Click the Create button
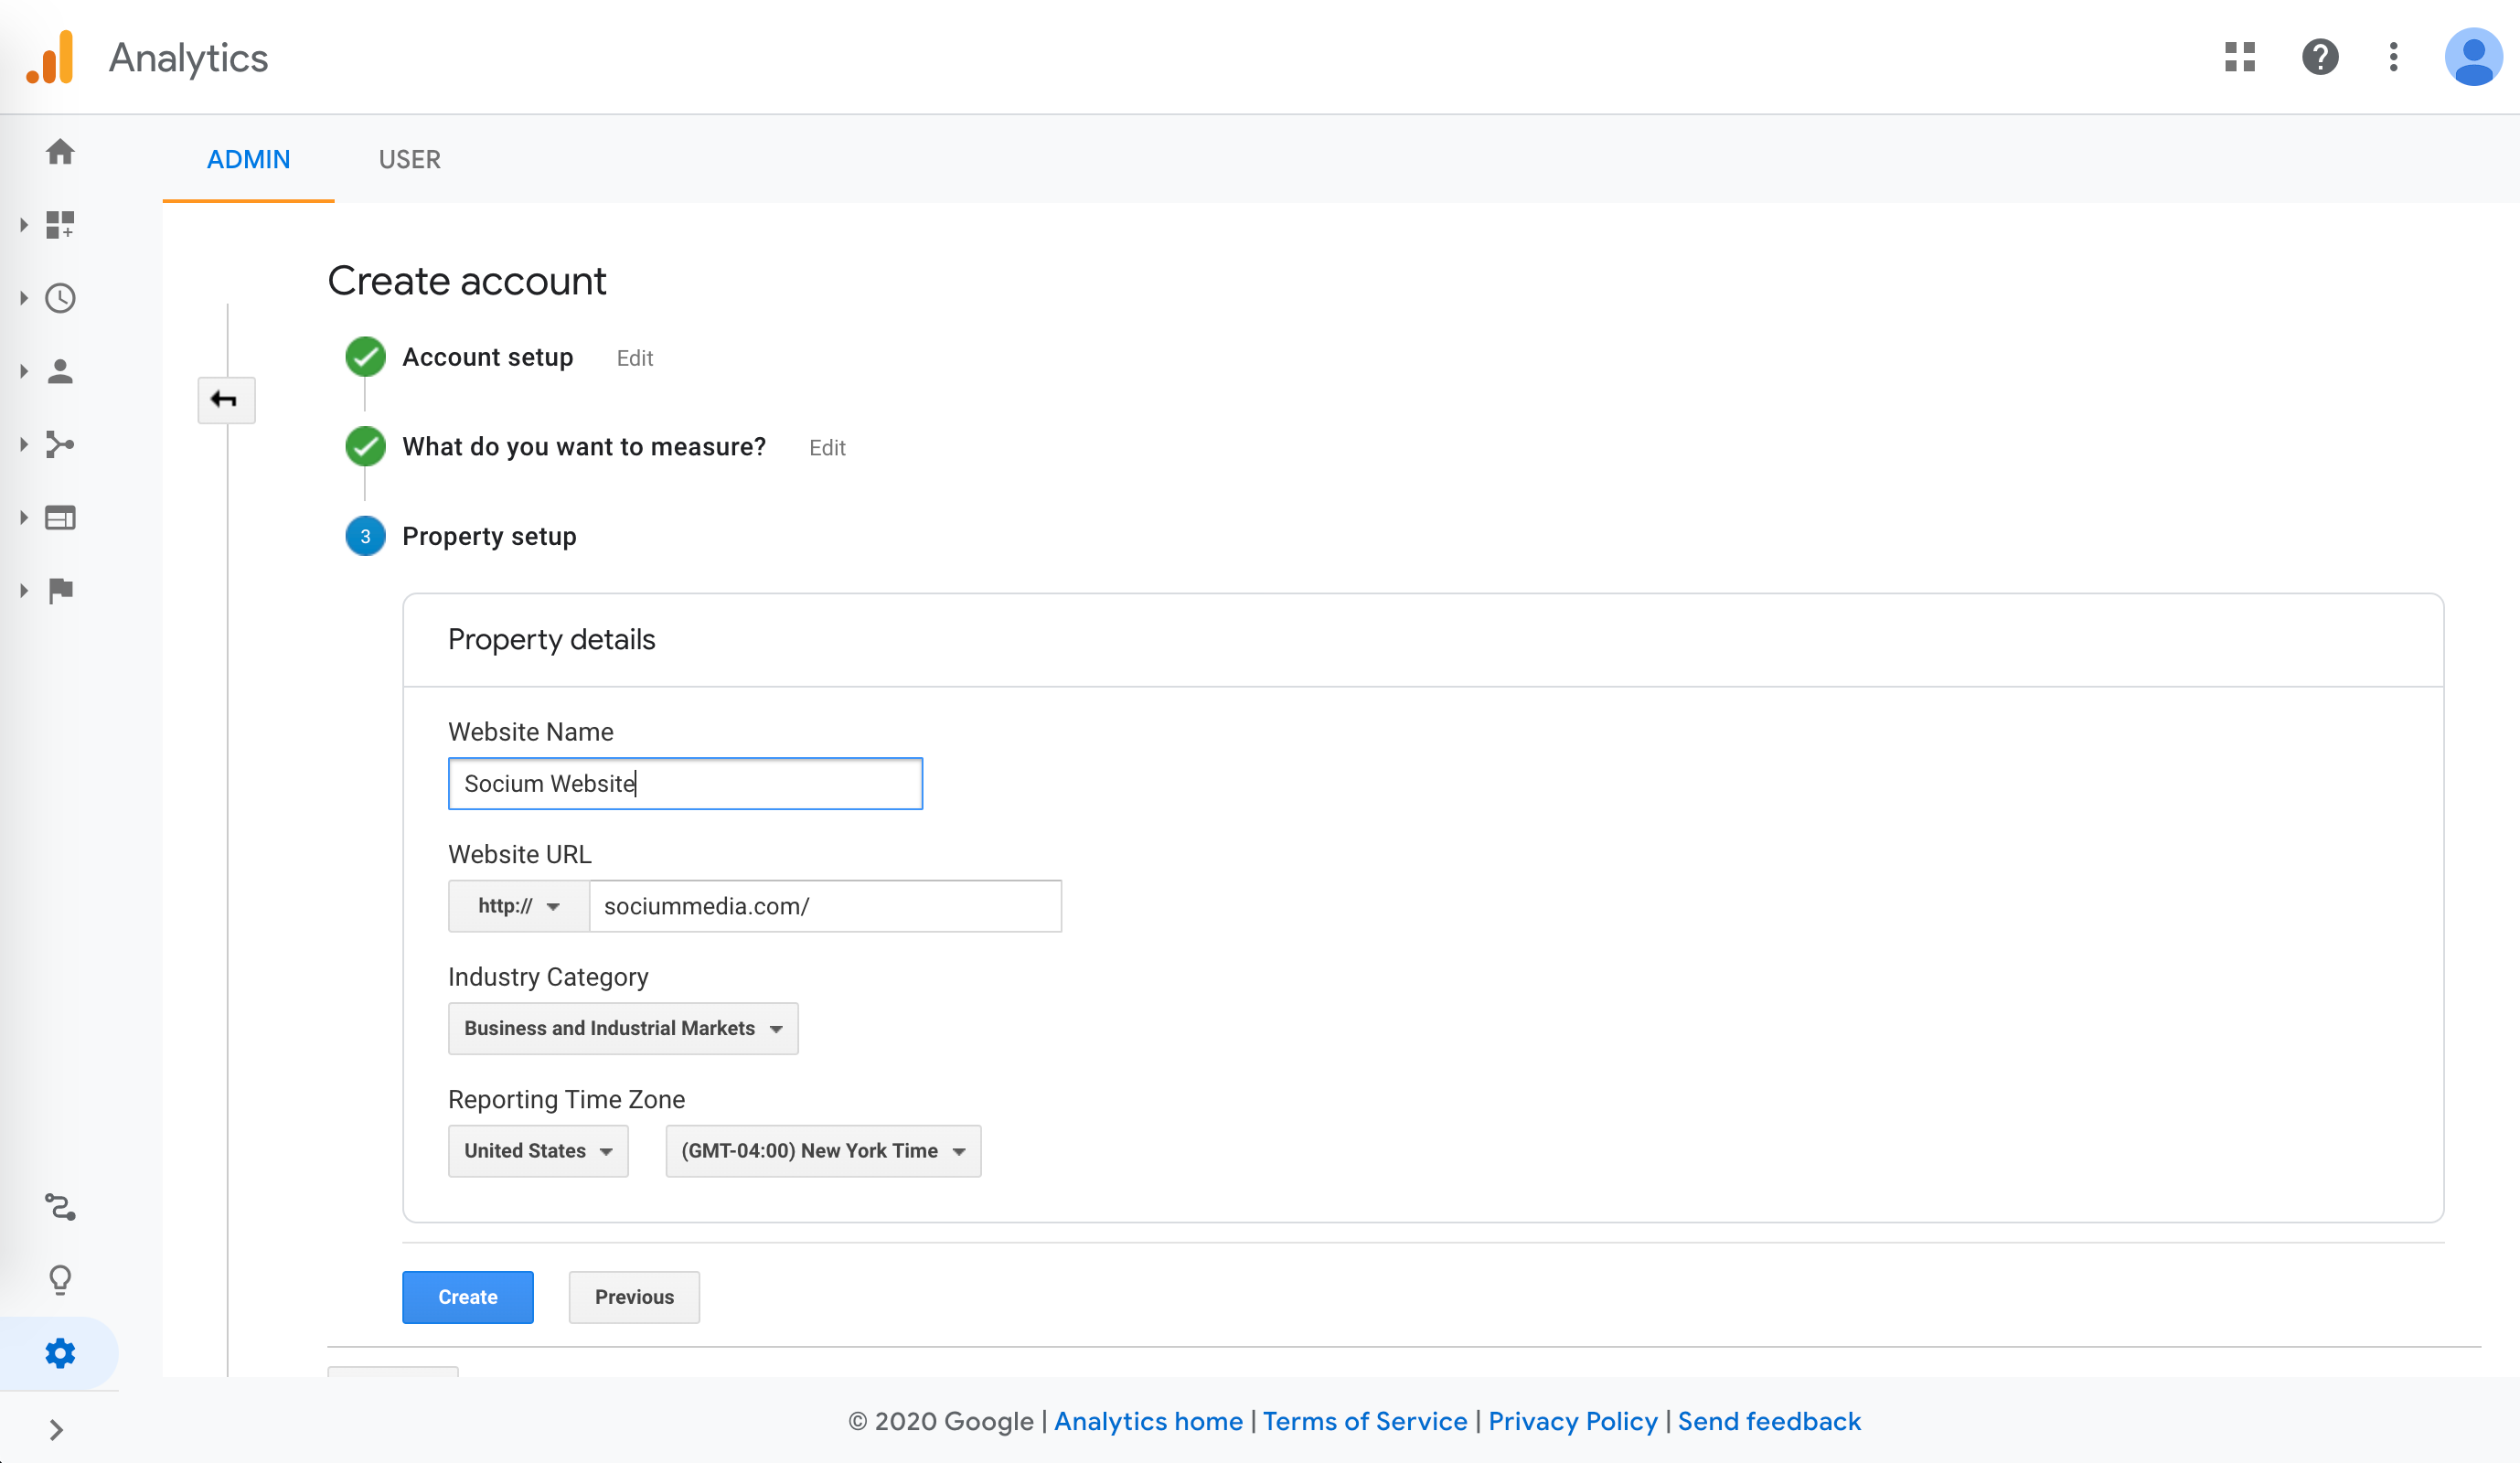Viewport: 2520px width, 1463px height. coord(467,1297)
